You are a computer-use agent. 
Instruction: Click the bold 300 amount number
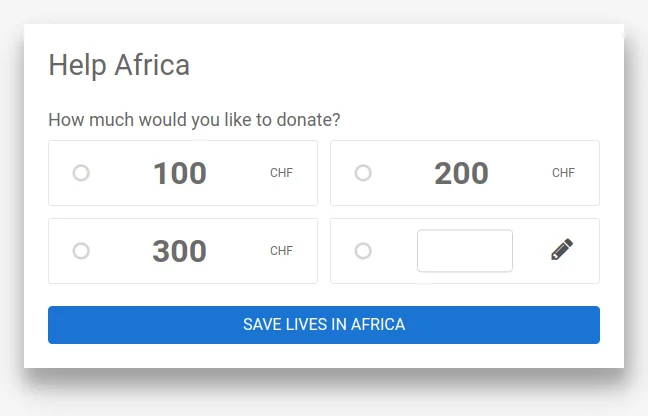tap(179, 251)
